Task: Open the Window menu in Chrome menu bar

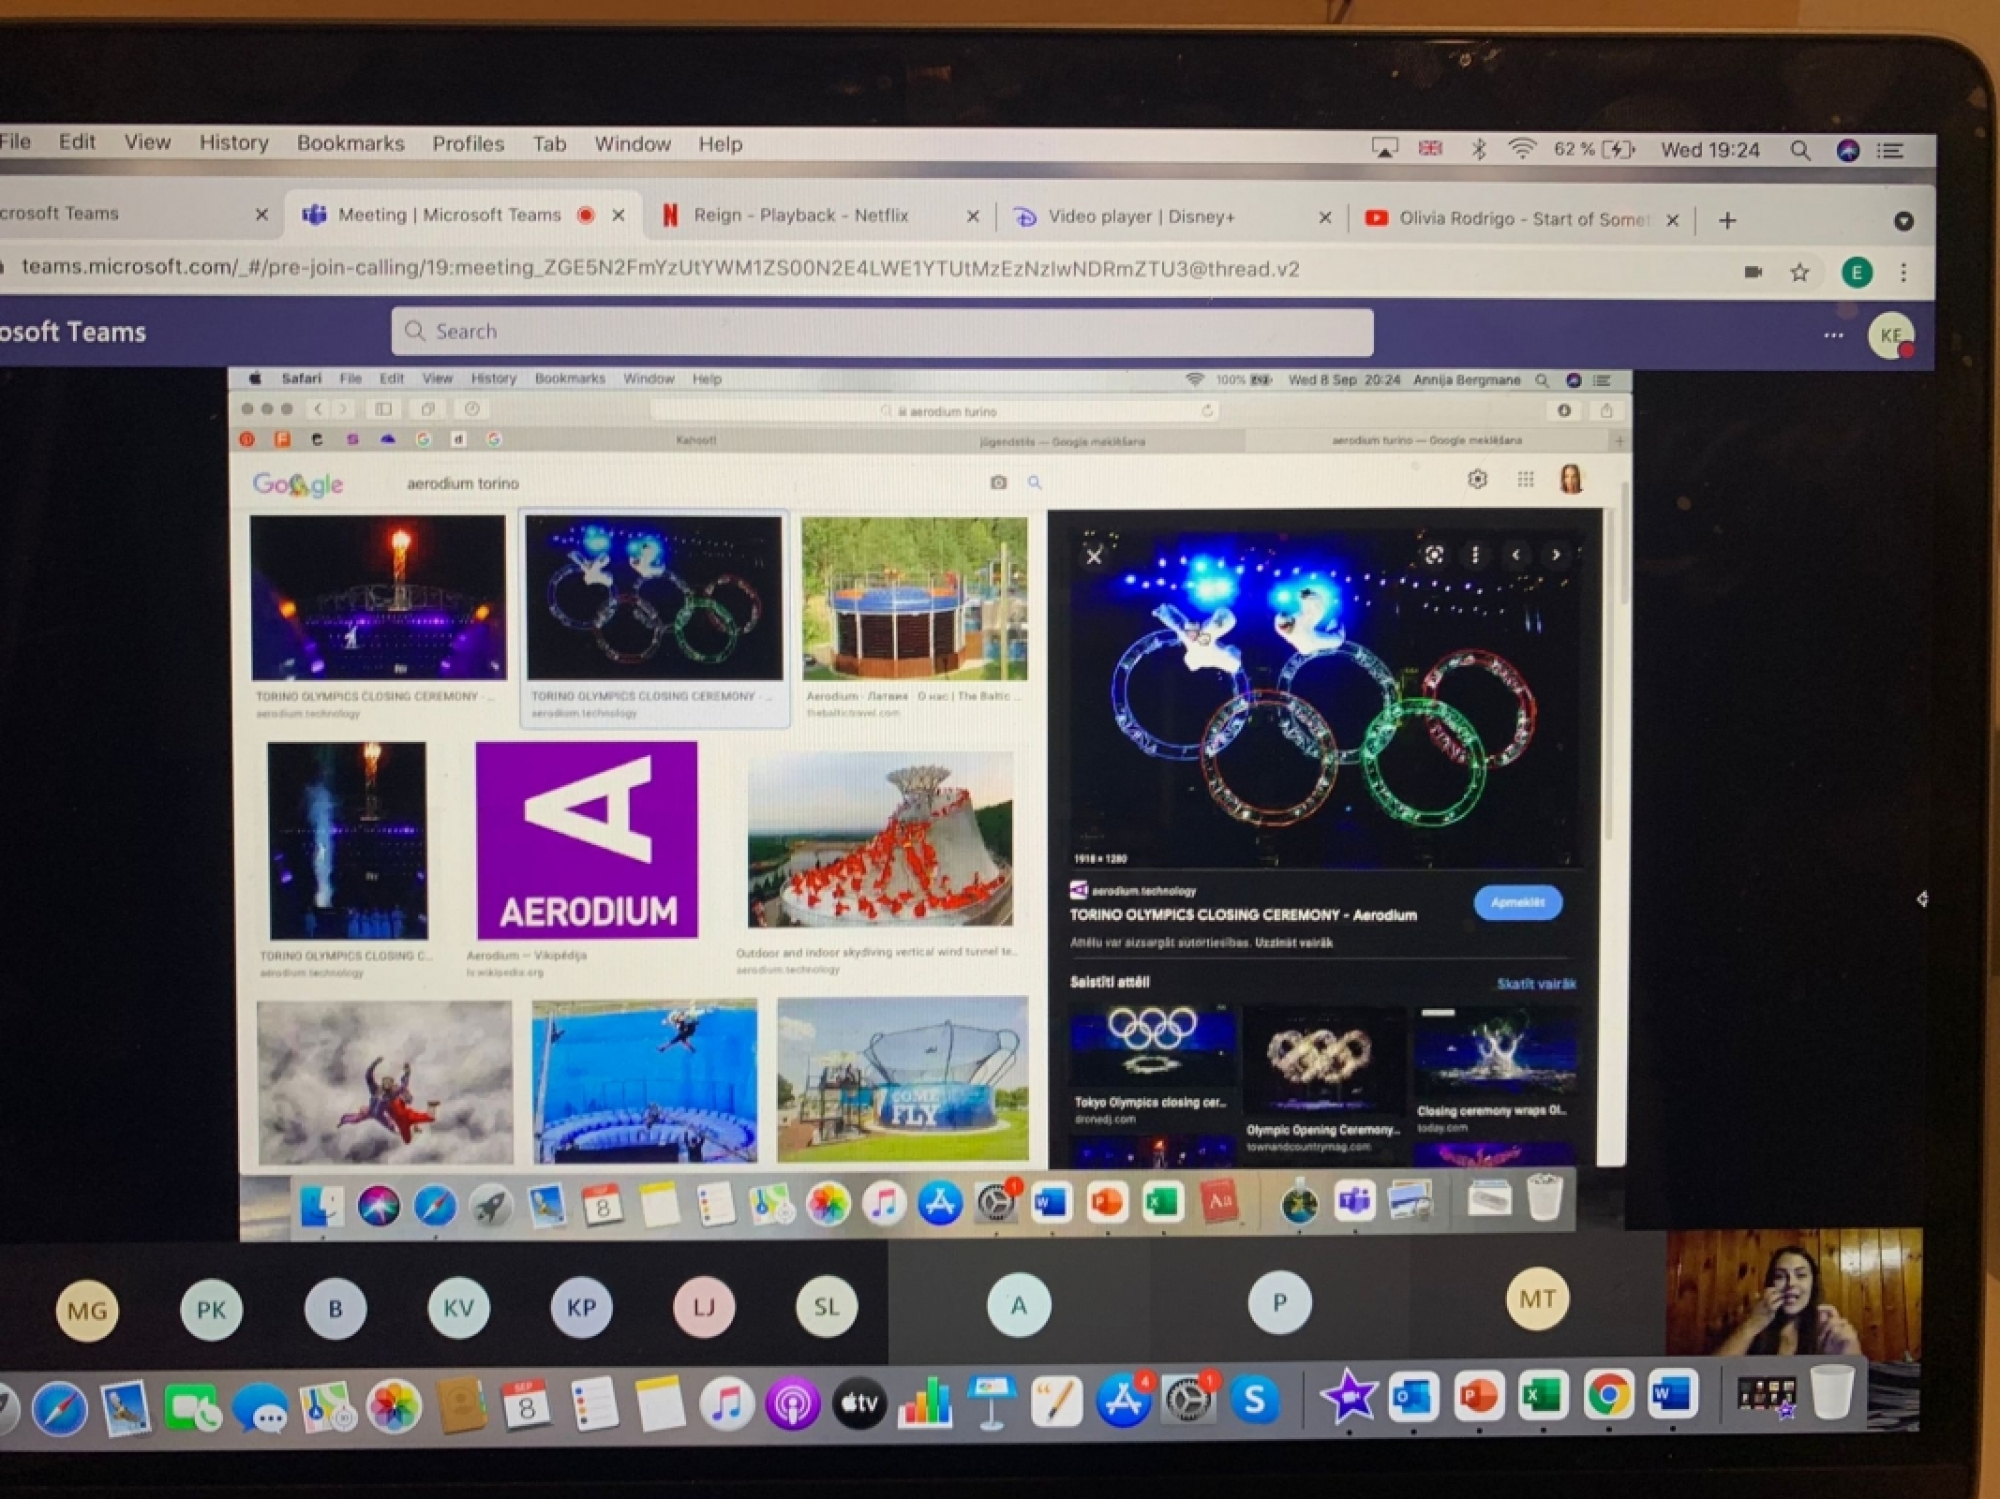Action: (632, 144)
